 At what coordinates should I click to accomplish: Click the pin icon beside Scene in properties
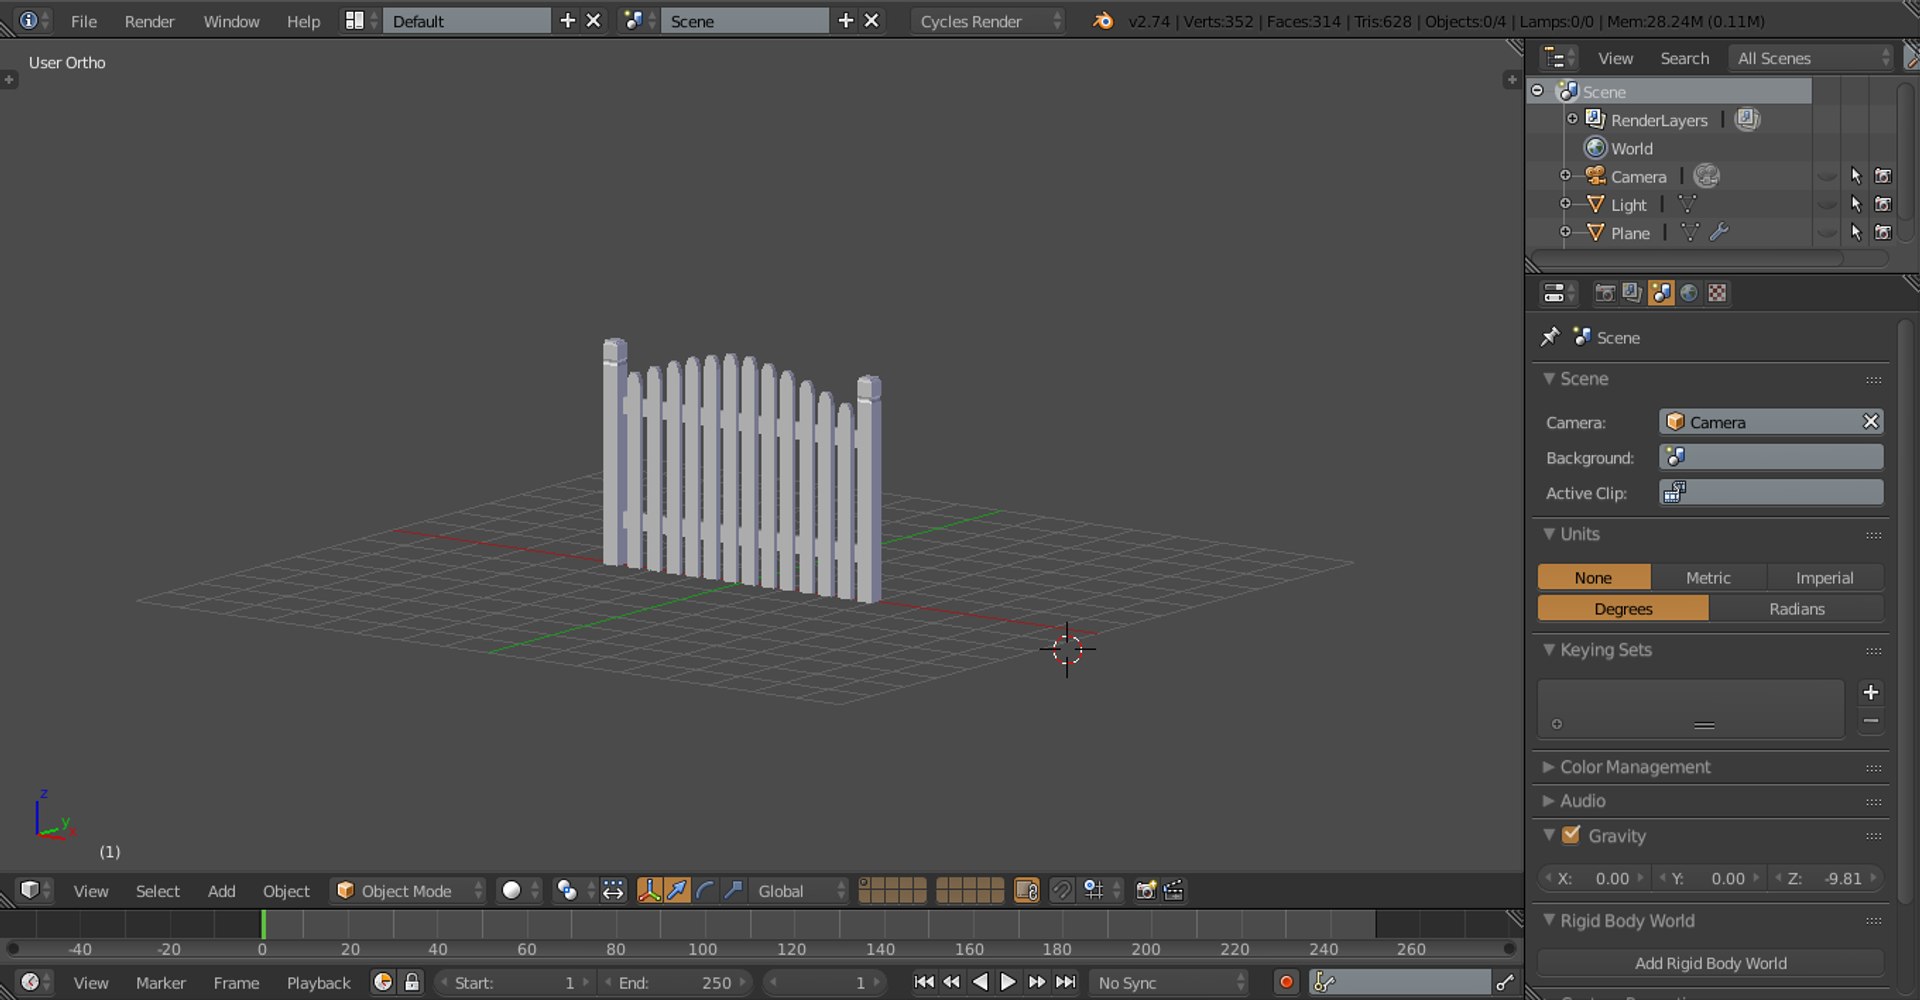tap(1550, 337)
